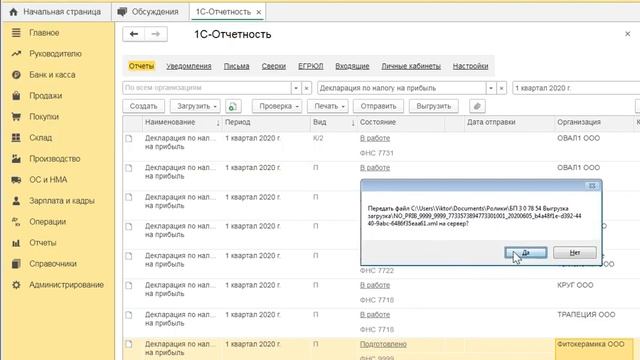The height and width of the screenshot is (360, 640).
Task: Click the home icon of Начальная страница
Action: [13, 12]
